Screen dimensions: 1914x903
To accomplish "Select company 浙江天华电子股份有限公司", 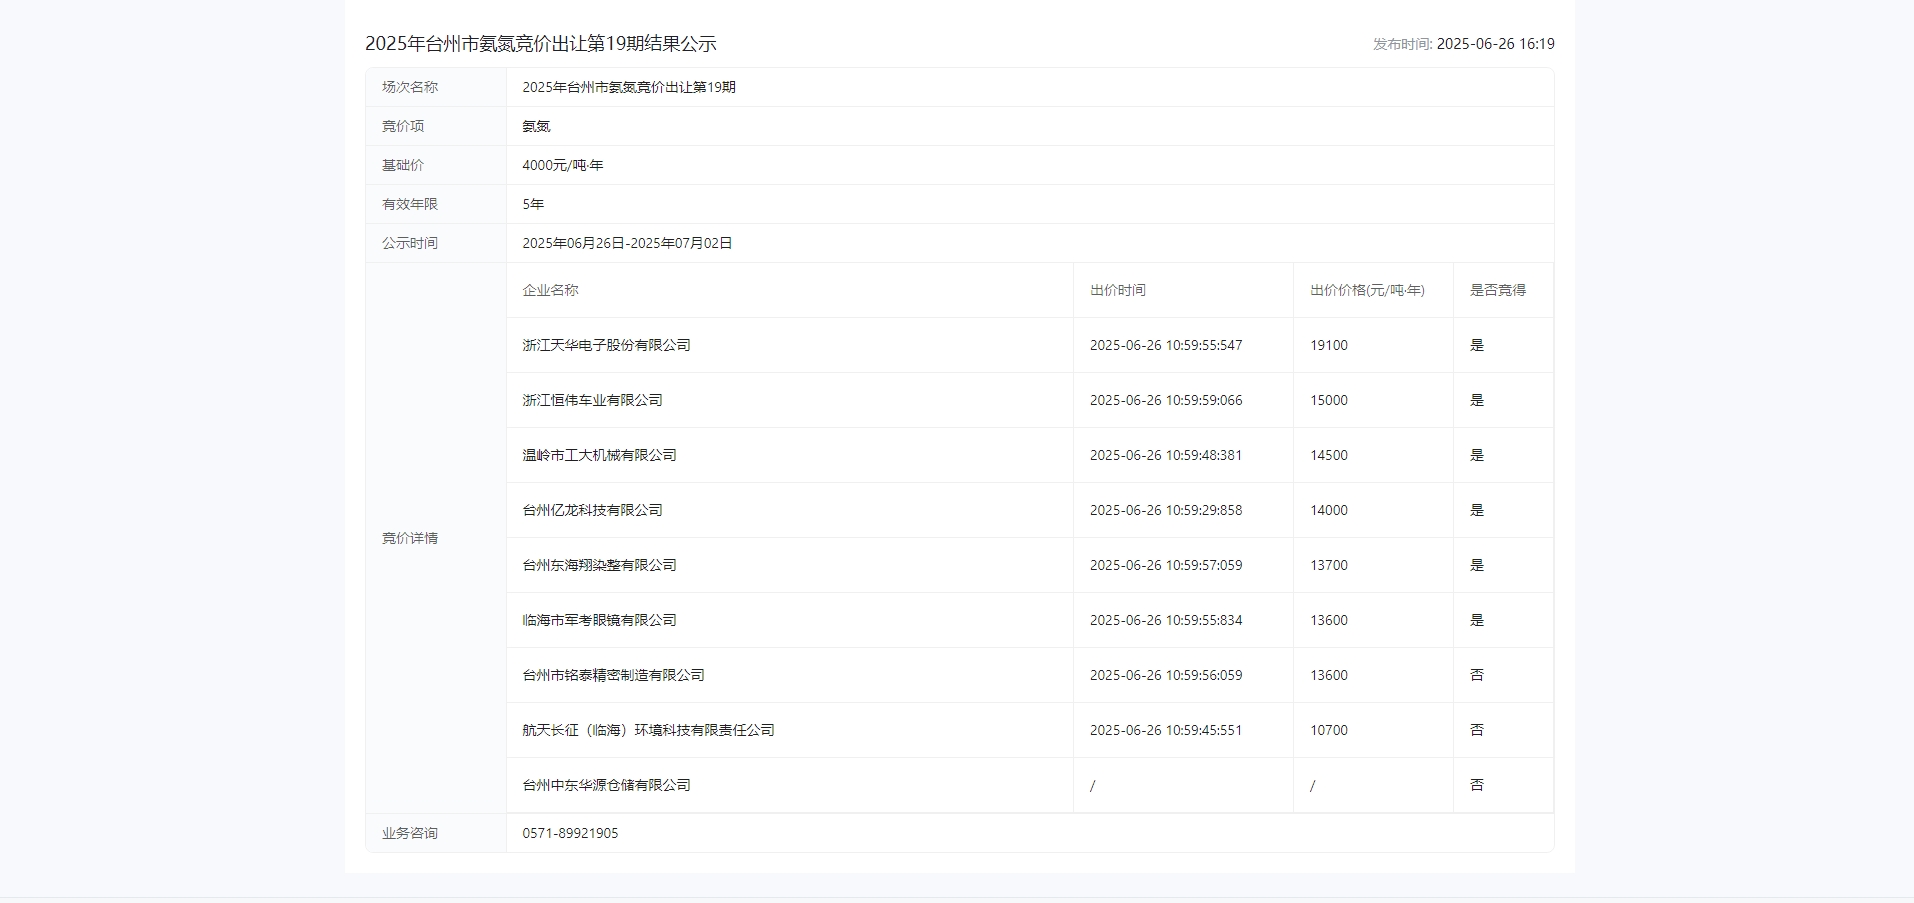I will pos(606,345).
